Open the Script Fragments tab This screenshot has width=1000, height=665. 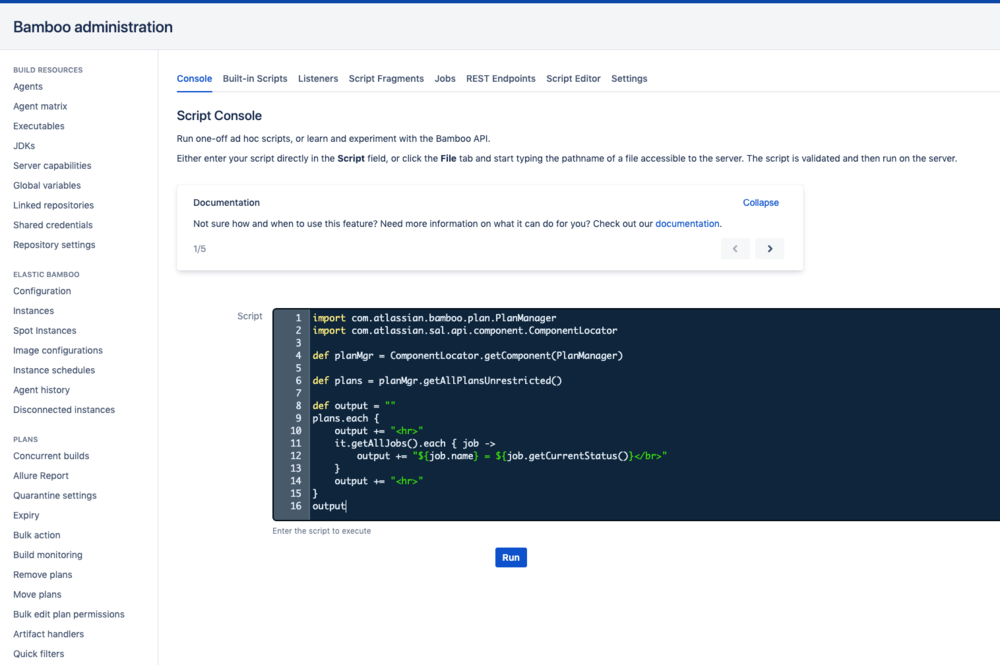(x=386, y=78)
